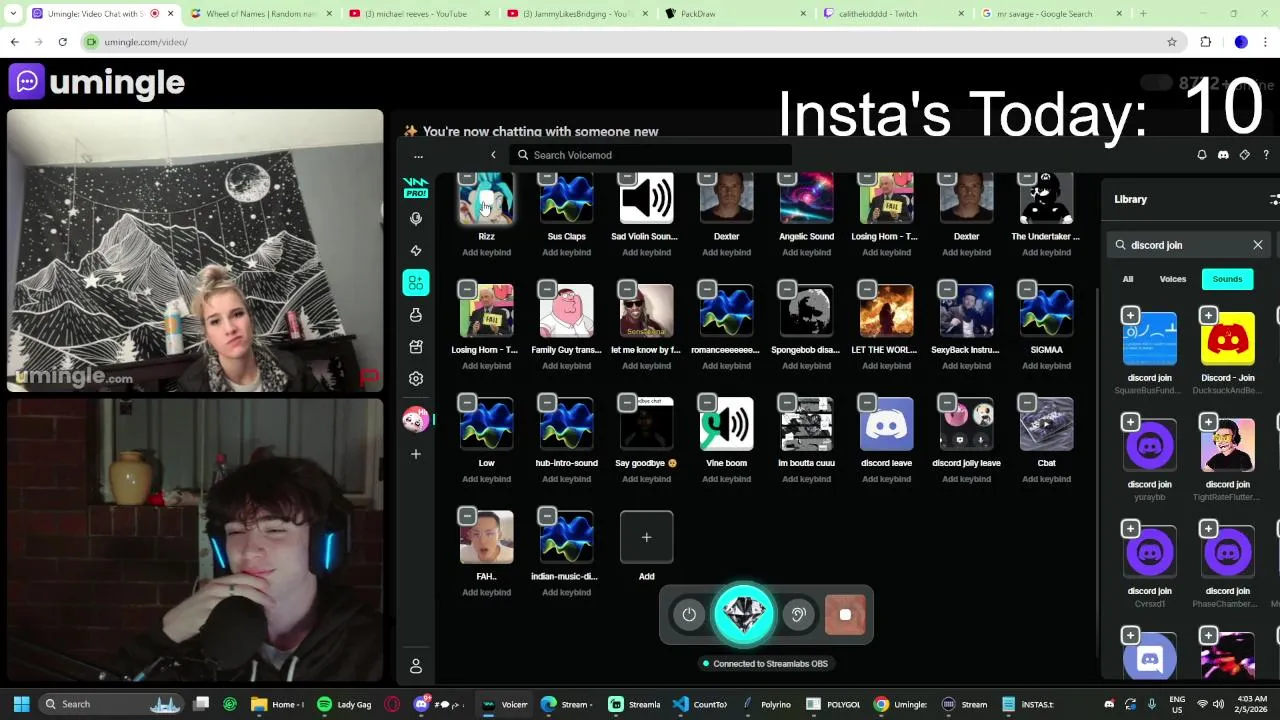Open the Discord icon in Voicemod header
The height and width of the screenshot is (720, 1280).
pyautogui.click(x=1223, y=155)
